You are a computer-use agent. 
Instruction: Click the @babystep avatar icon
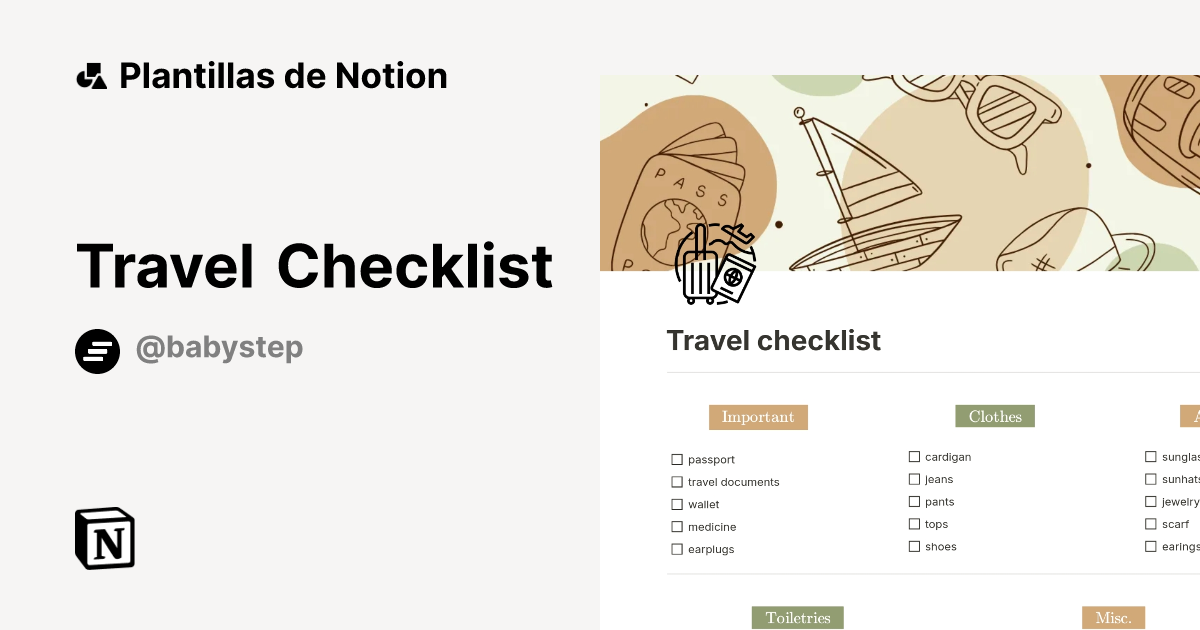[x=97, y=351]
